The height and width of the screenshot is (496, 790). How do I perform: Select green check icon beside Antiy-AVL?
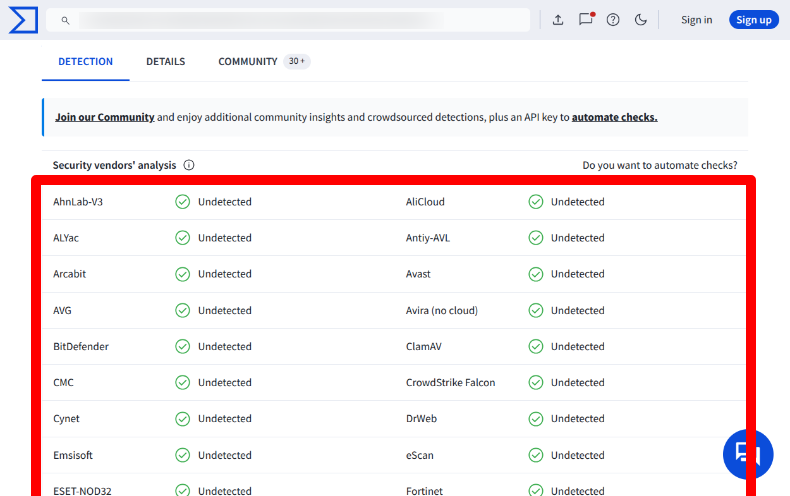536,238
